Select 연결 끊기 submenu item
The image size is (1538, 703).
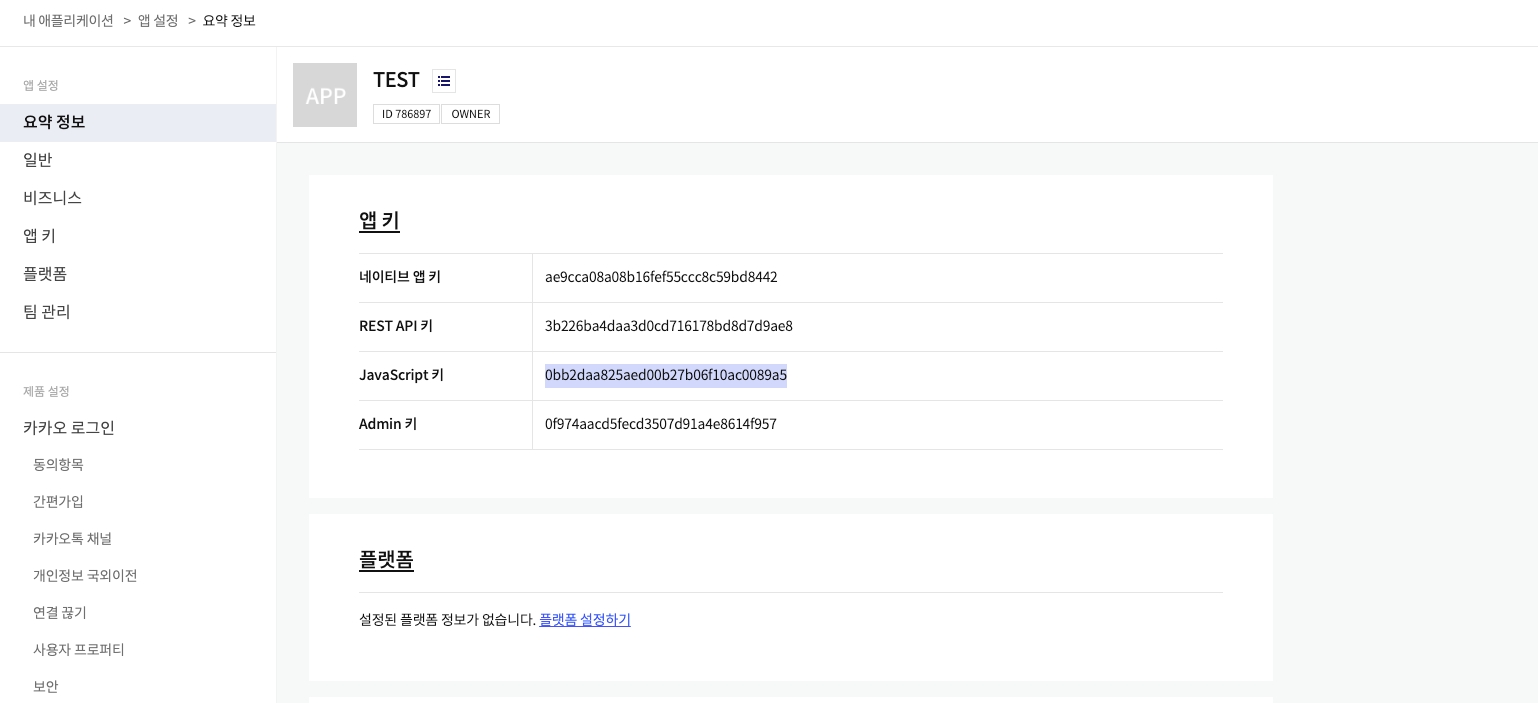click(x=60, y=613)
